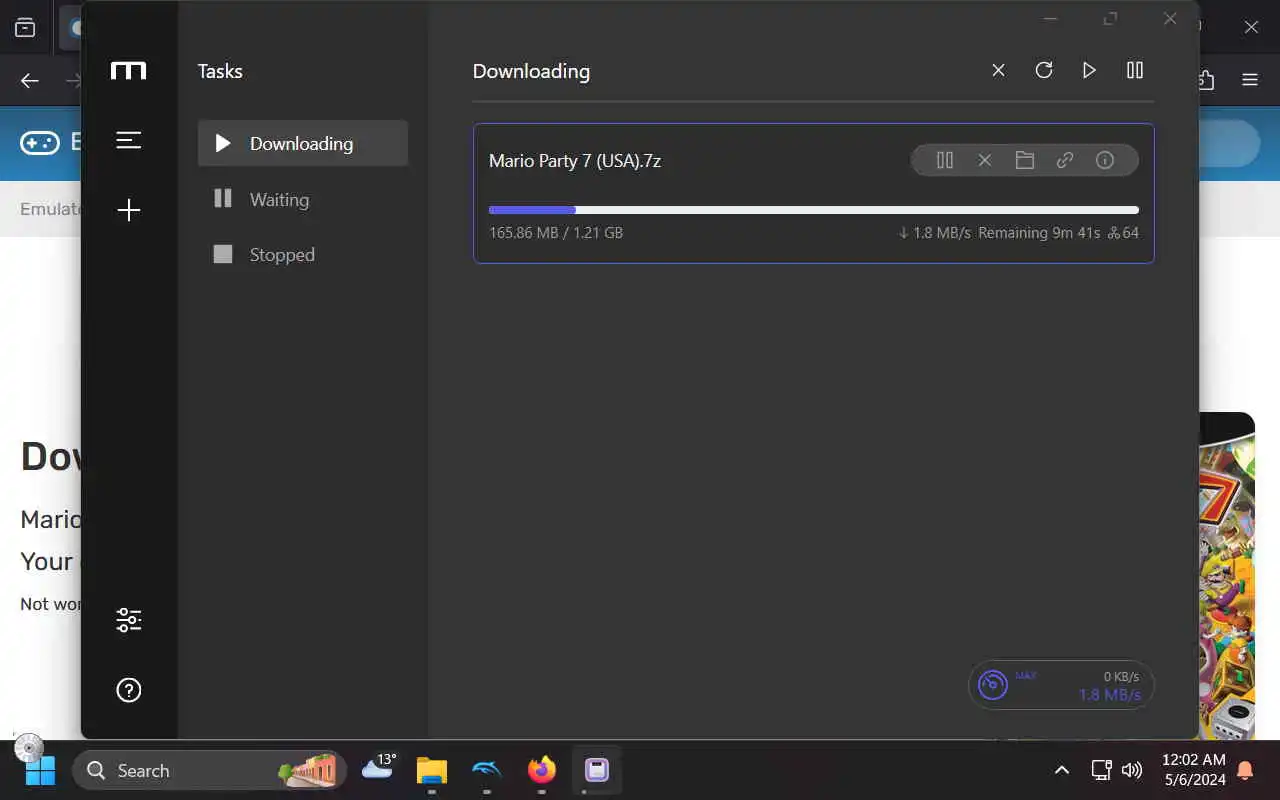Switch to Firefox from taskbar
The height and width of the screenshot is (800, 1280).
(542, 770)
